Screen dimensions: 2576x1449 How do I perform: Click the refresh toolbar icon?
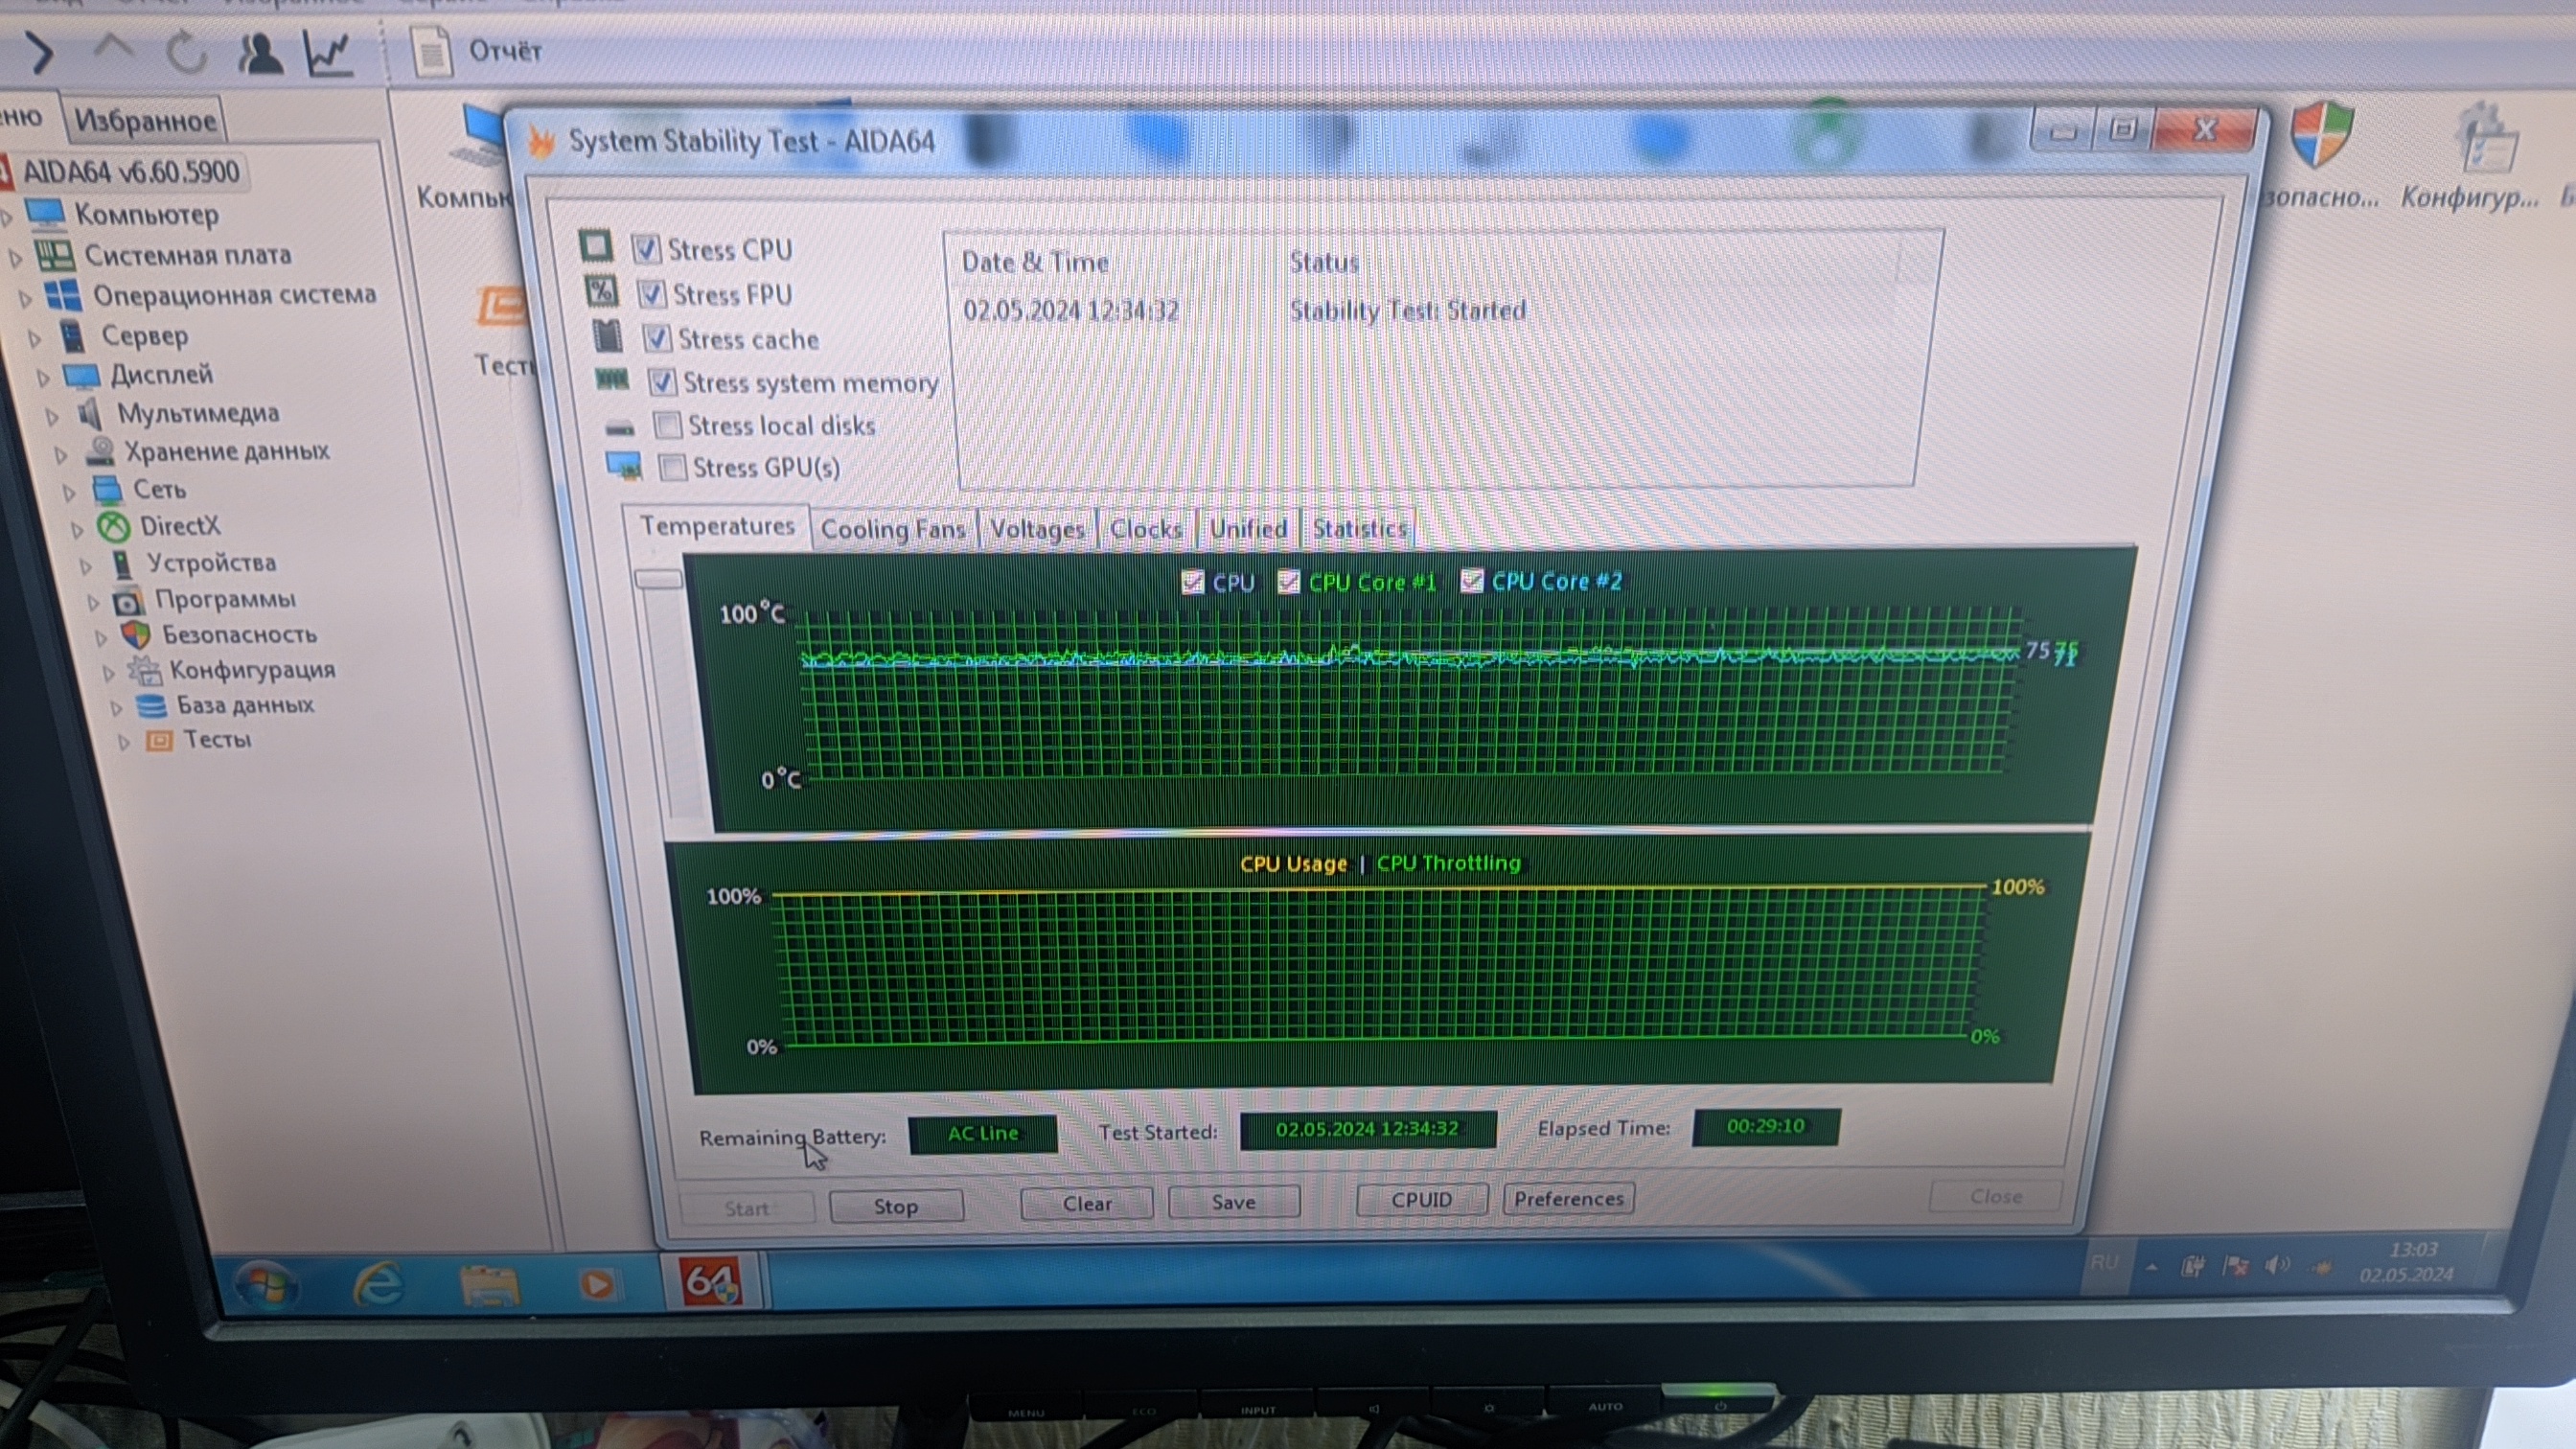tap(186, 52)
